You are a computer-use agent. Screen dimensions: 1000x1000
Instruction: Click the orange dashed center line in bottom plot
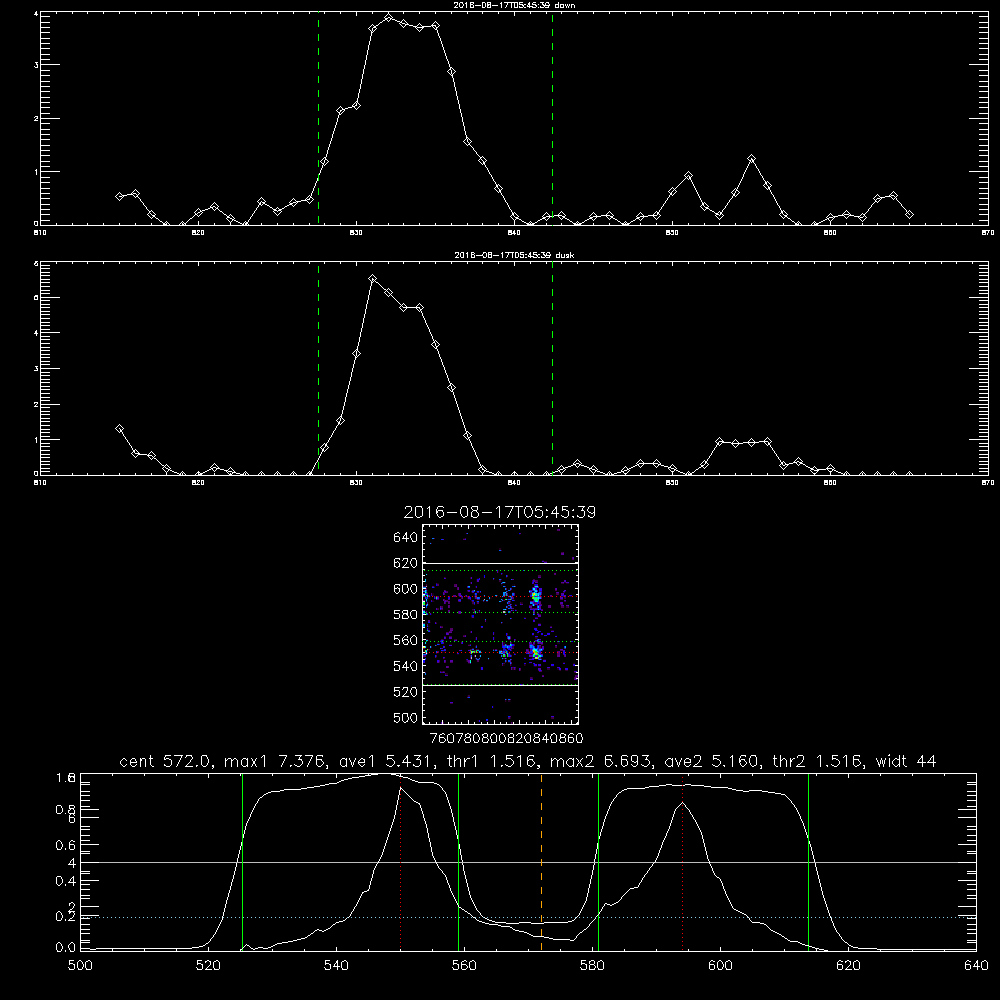point(541,861)
